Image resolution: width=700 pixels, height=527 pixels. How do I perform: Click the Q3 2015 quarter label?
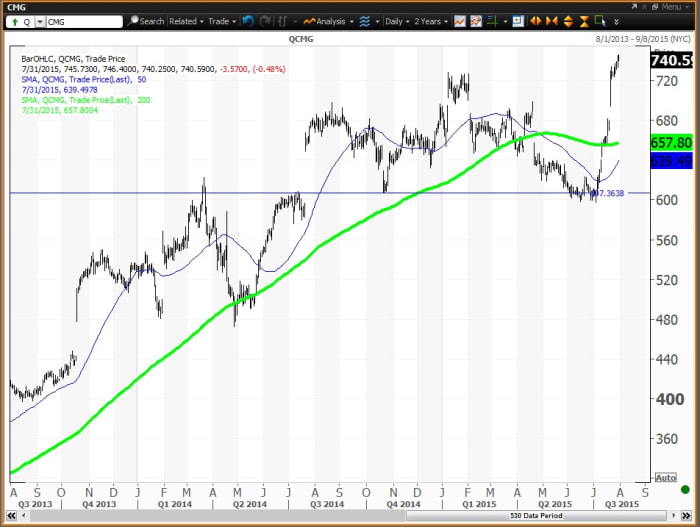(621, 504)
